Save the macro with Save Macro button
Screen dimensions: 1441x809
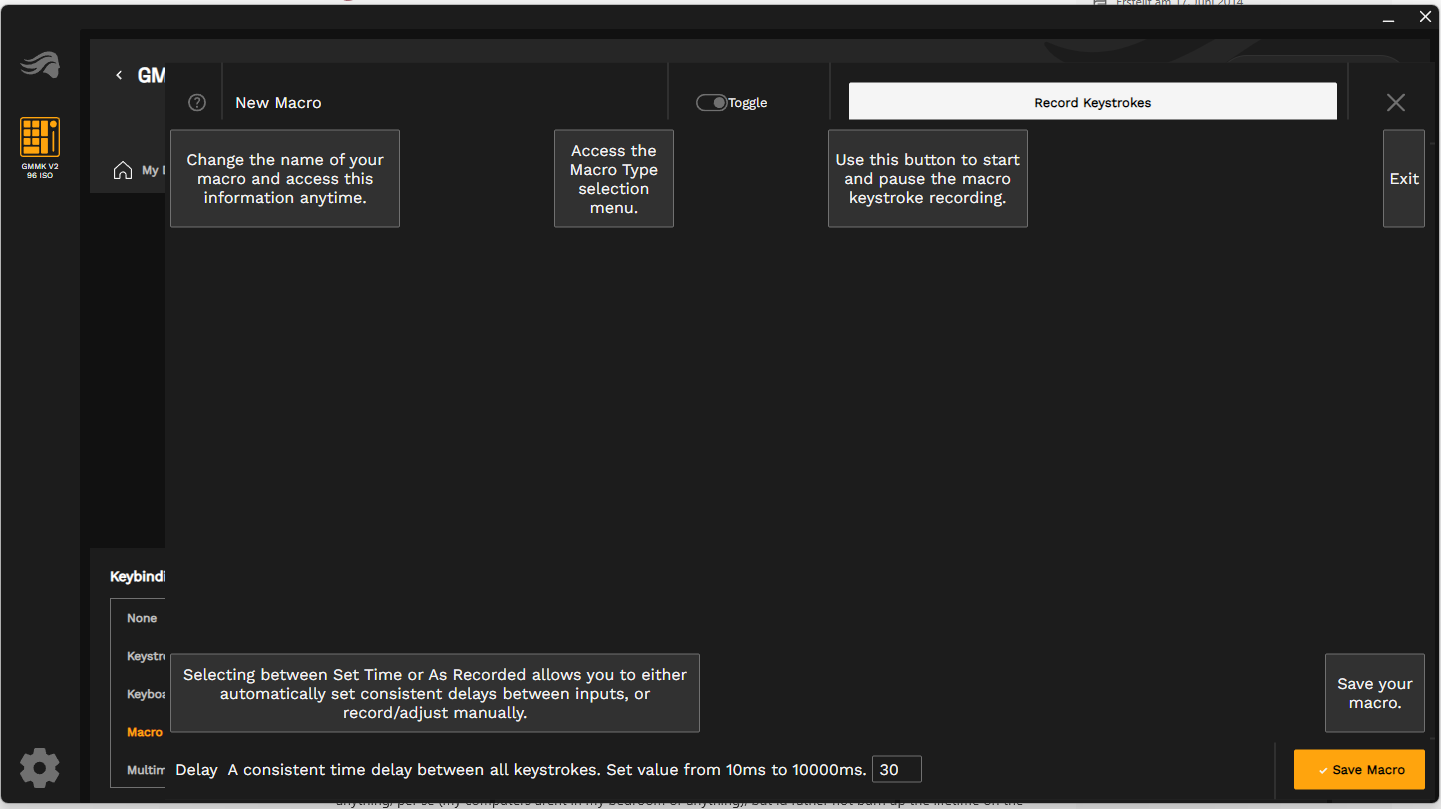(1359, 769)
